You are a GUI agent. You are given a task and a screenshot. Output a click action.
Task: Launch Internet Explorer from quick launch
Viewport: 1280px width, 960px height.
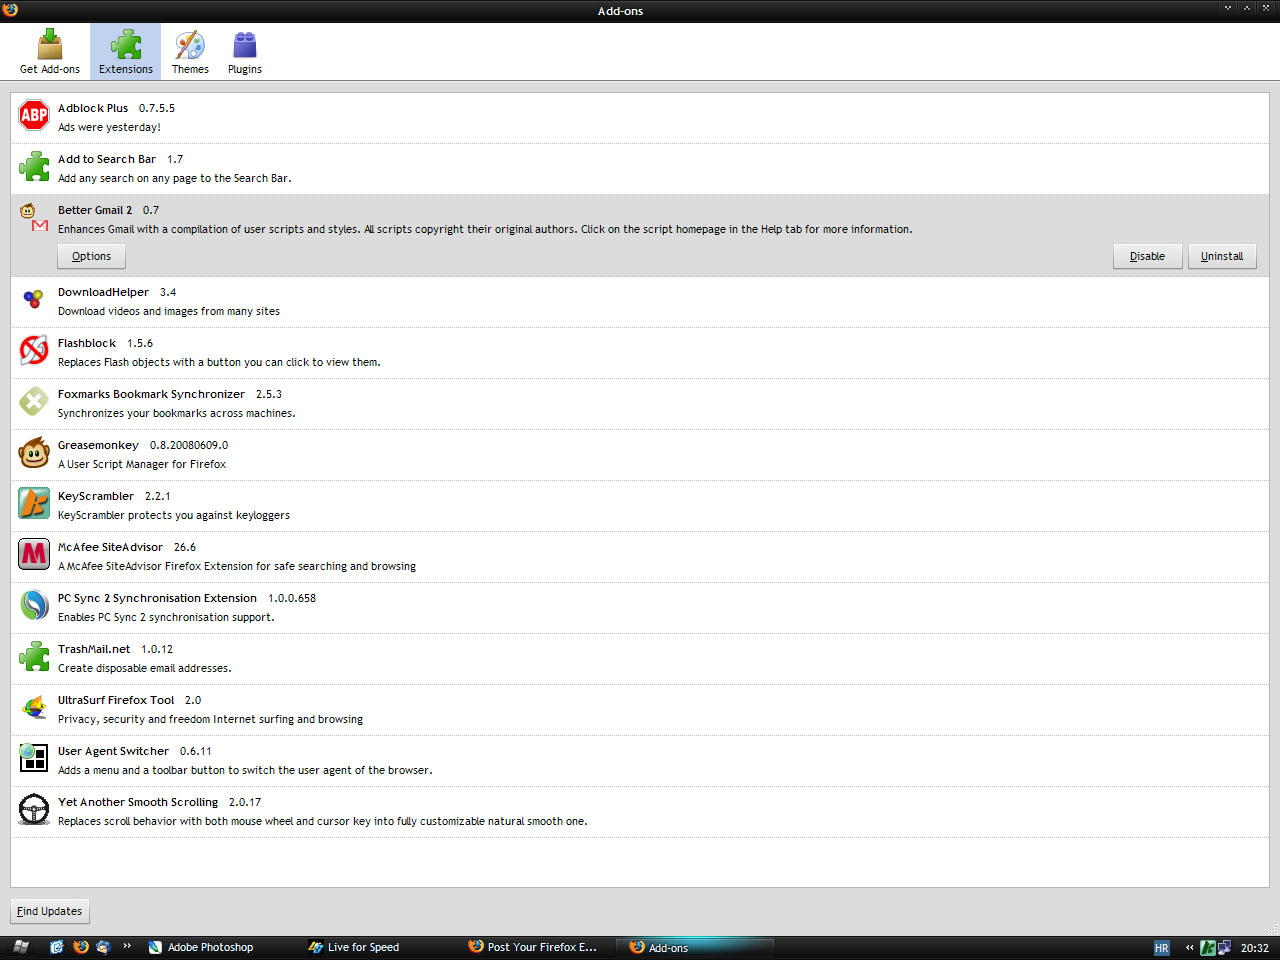[57, 947]
